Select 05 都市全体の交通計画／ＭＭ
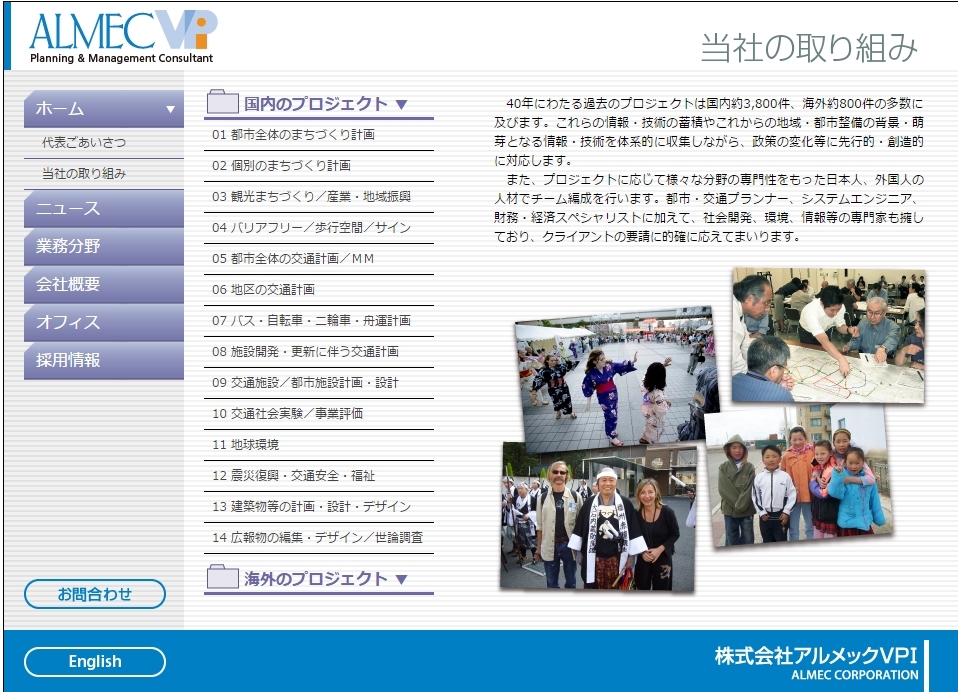 coord(319,259)
